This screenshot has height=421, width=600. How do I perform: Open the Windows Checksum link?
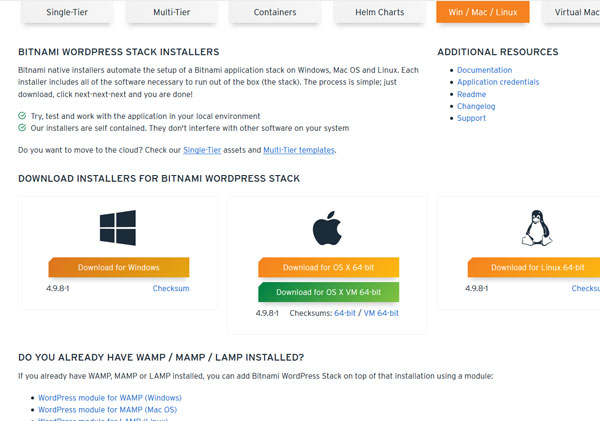pyautogui.click(x=171, y=288)
